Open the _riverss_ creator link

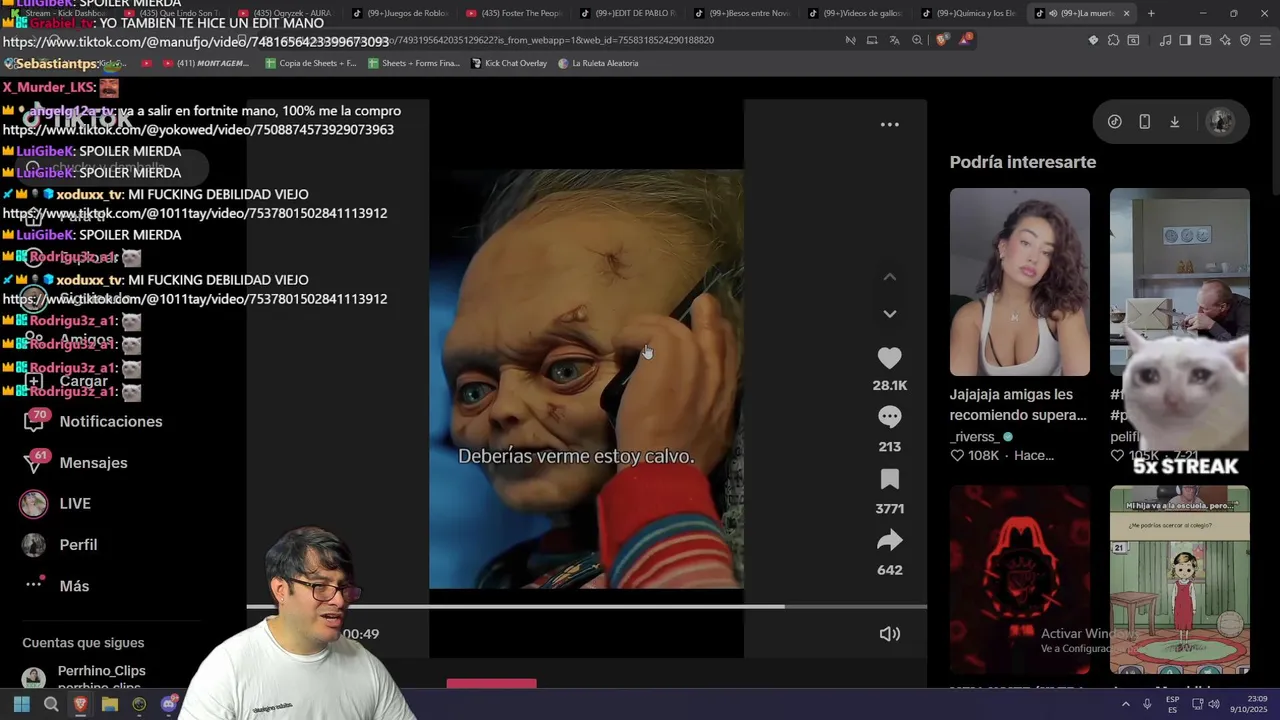[x=974, y=437]
